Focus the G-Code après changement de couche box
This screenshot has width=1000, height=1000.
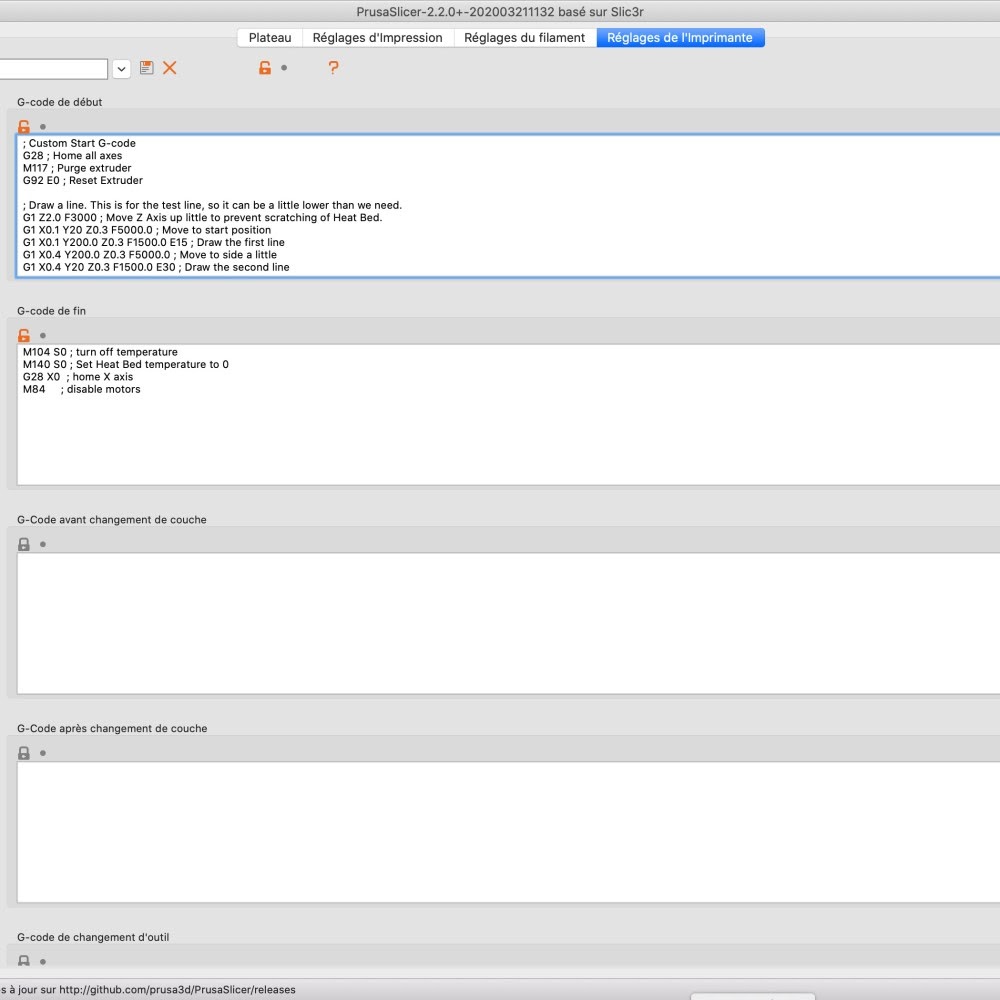click(508, 832)
